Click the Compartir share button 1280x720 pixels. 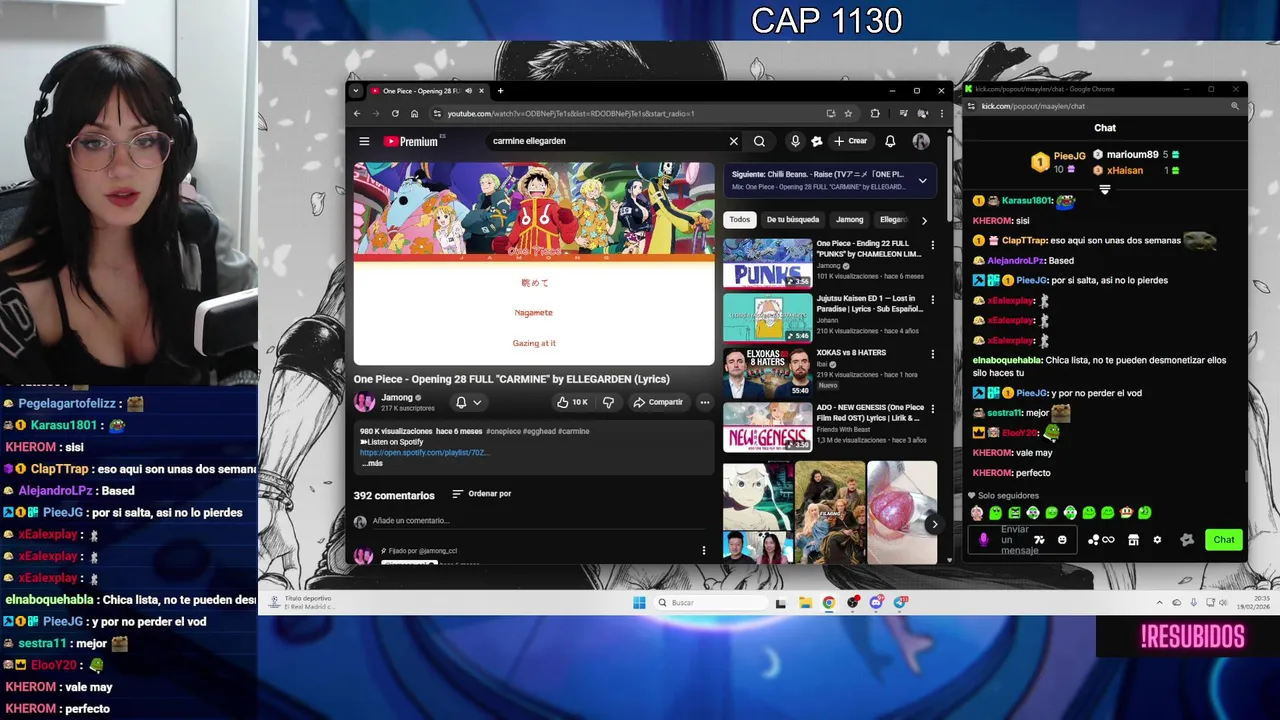click(x=658, y=402)
